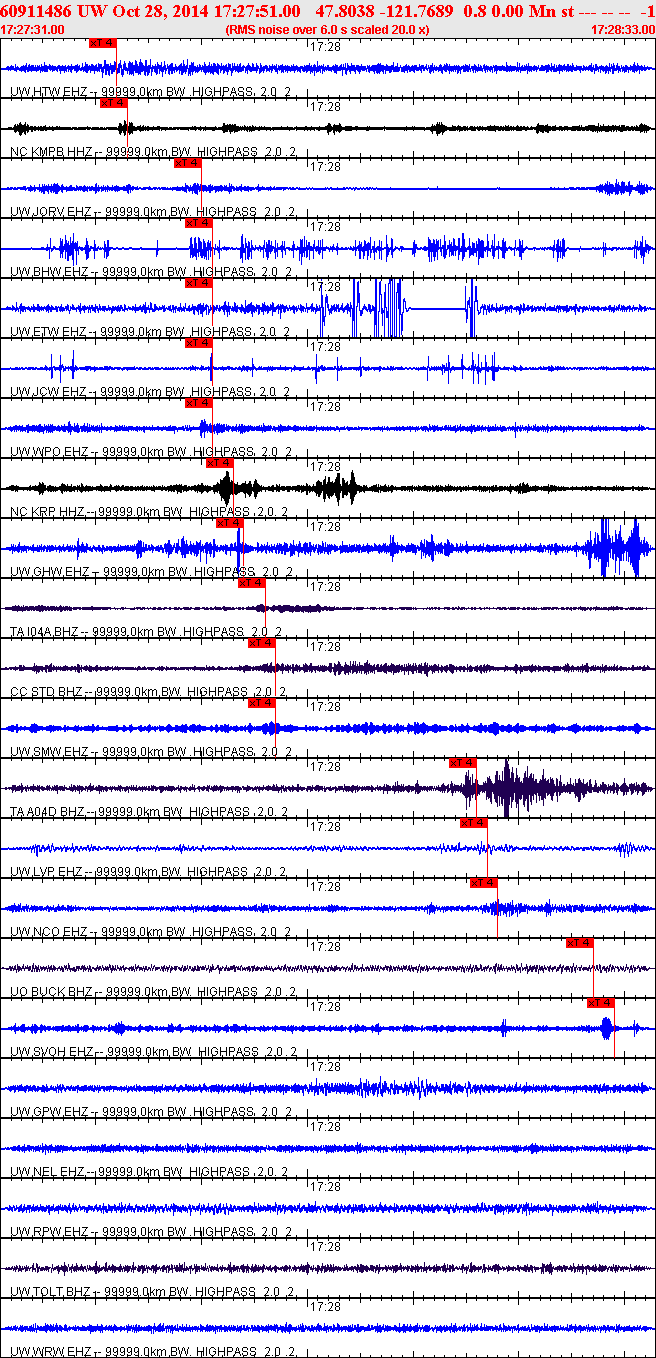This screenshot has width=656, height=1358.
Task: Select the pick flag on UO BUCK trace
Action: (580, 943)
